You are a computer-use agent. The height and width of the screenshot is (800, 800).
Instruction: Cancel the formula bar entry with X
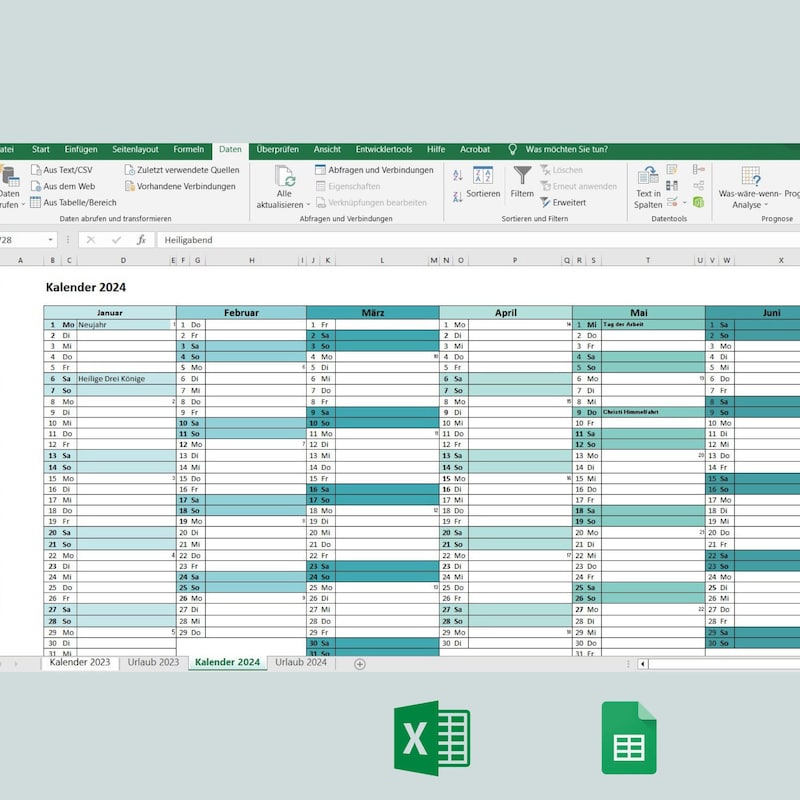click(91, 240)
